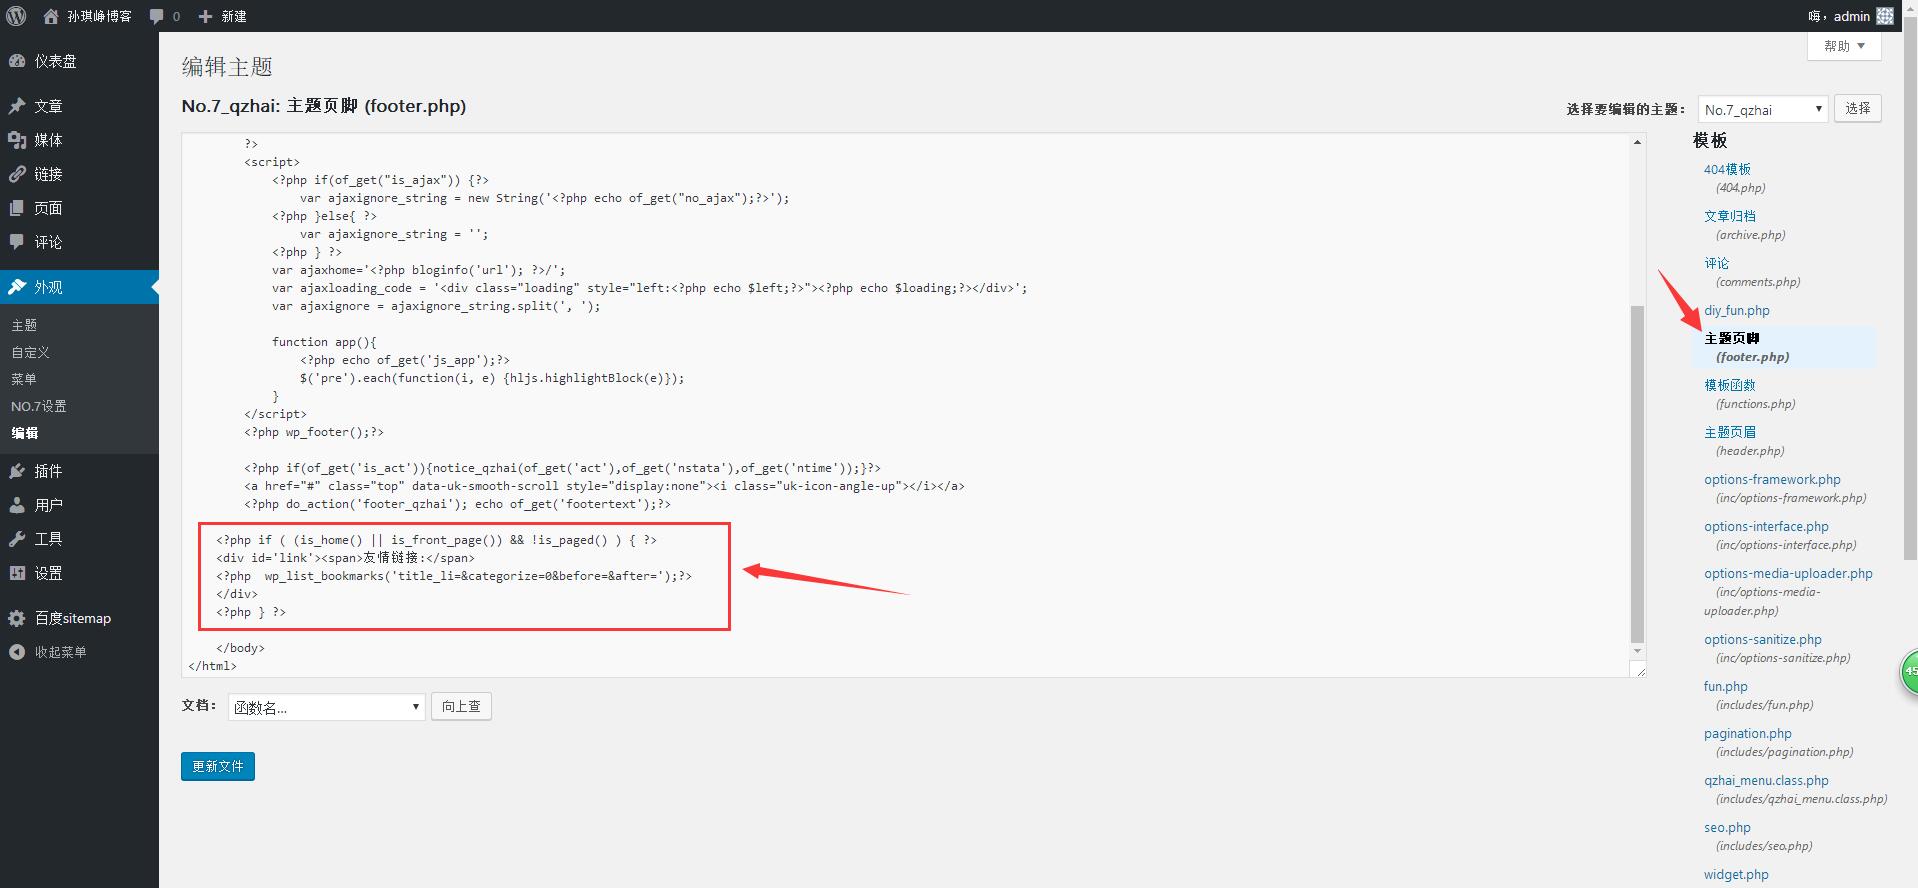The height and width of the screenshot is (888, 1918).
Task: Click 新建 in the admin bar
Action: (x=234, y=16)
